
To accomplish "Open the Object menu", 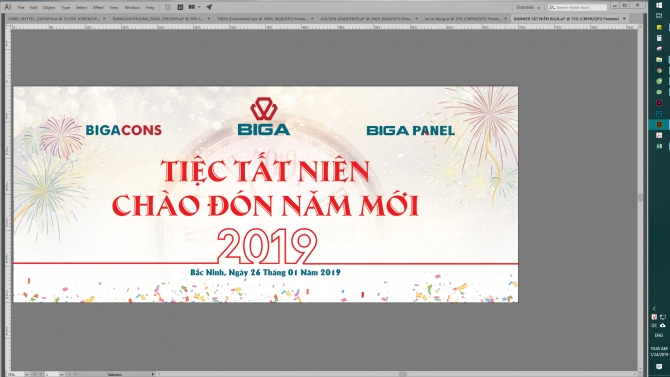I will [x=49, y=7].
